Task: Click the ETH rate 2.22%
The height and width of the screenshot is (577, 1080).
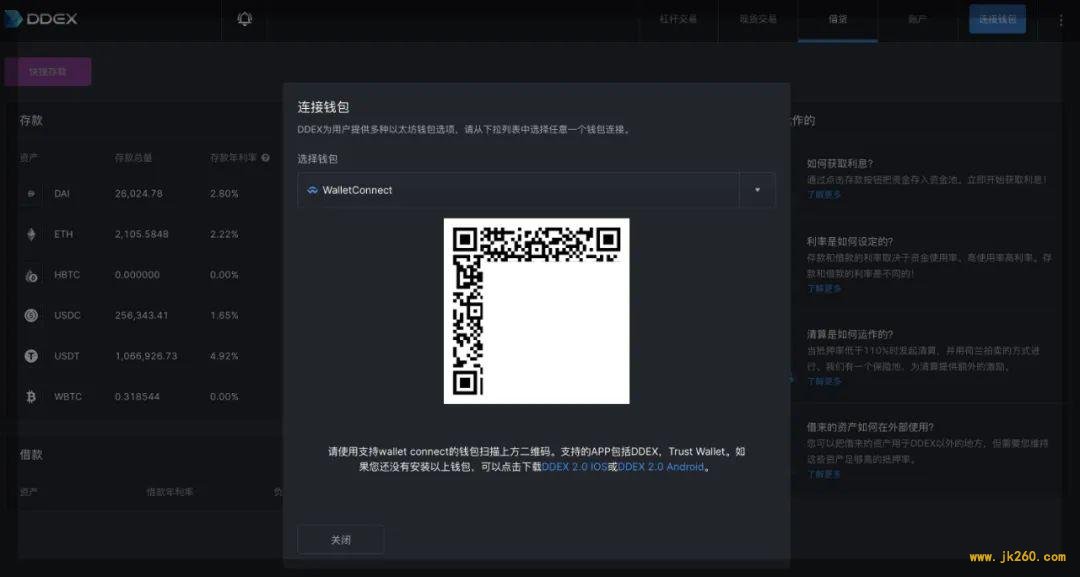Action: [x=224, y=235]
